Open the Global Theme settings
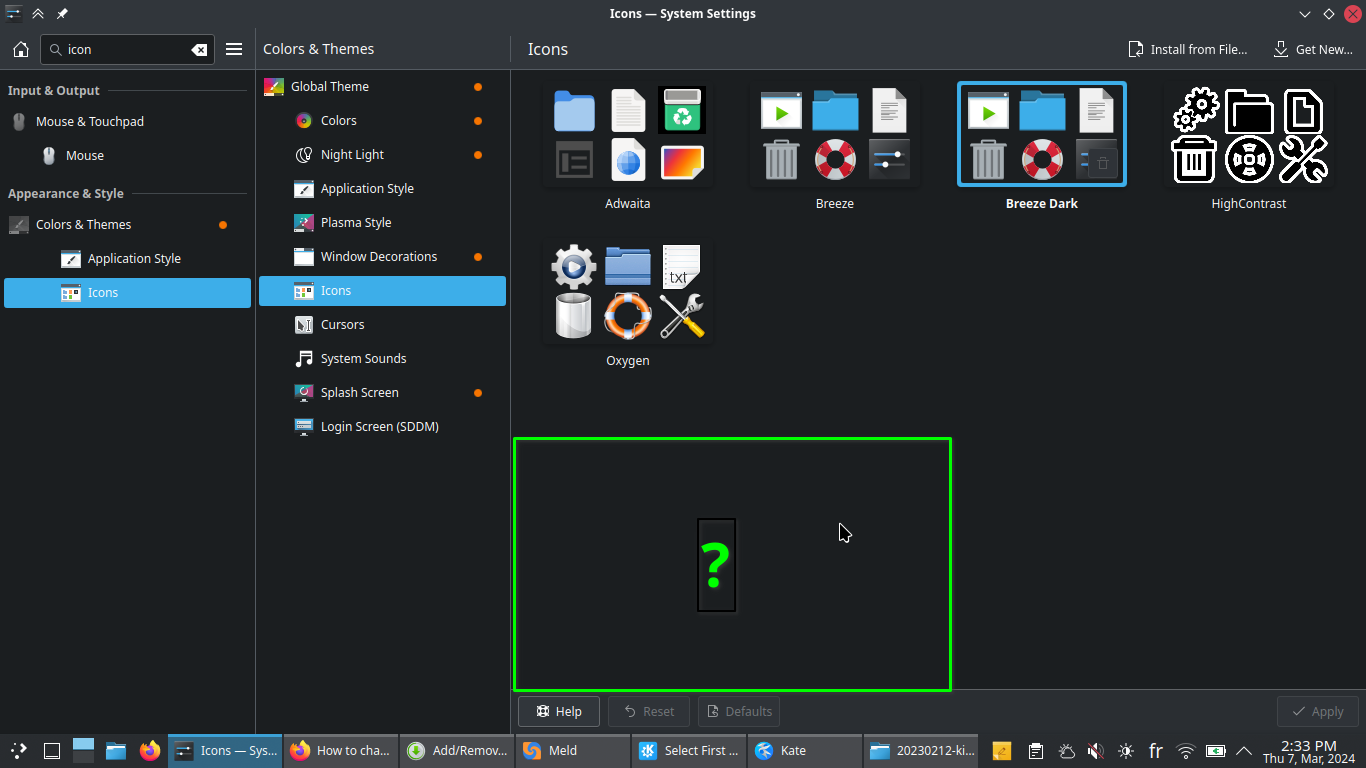Image resolution: width=1366 pixels, height=768 pixels. coord(330,87)
